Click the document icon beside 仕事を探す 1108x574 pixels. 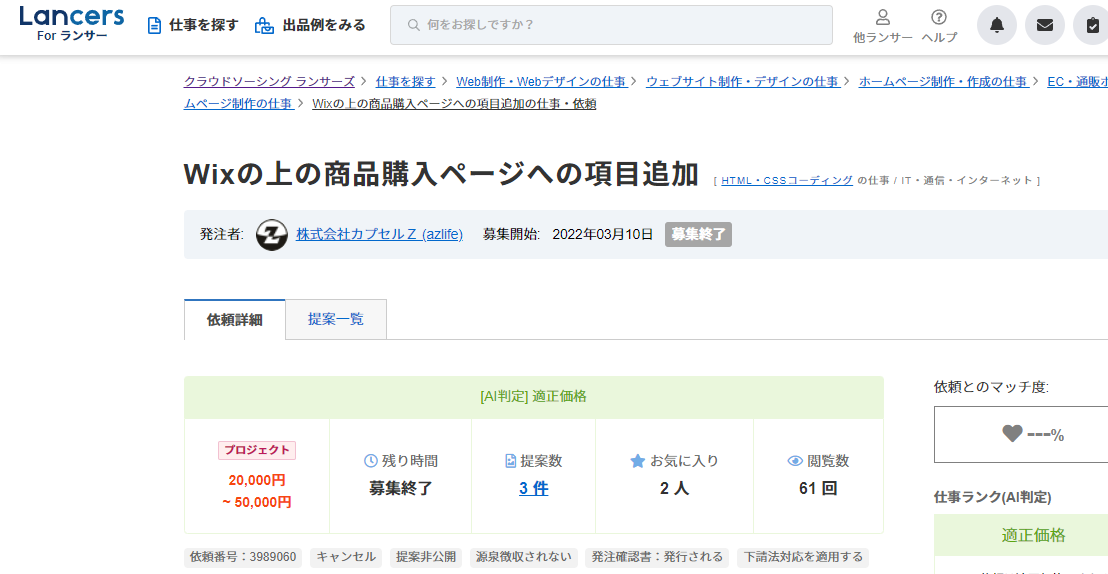coord(154,25)
